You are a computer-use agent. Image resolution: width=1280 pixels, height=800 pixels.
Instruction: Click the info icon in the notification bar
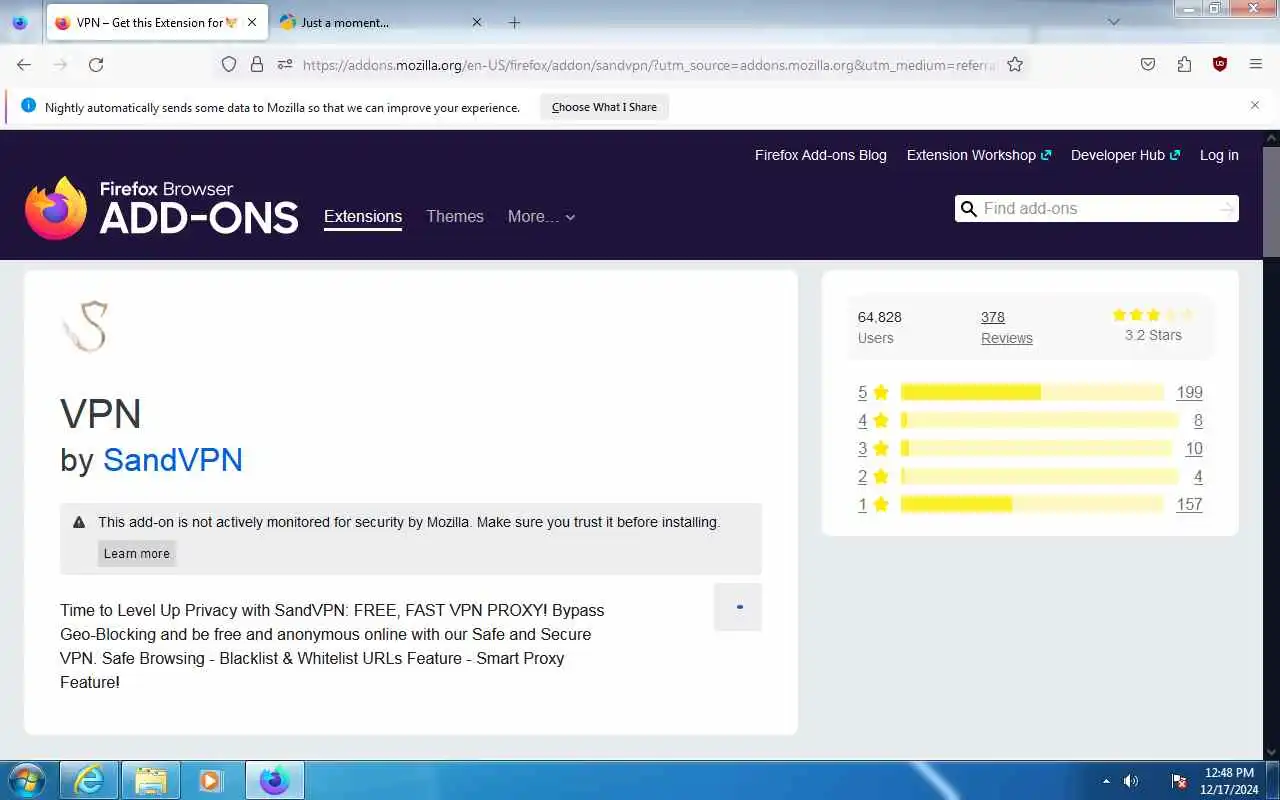tap(28, 106)
